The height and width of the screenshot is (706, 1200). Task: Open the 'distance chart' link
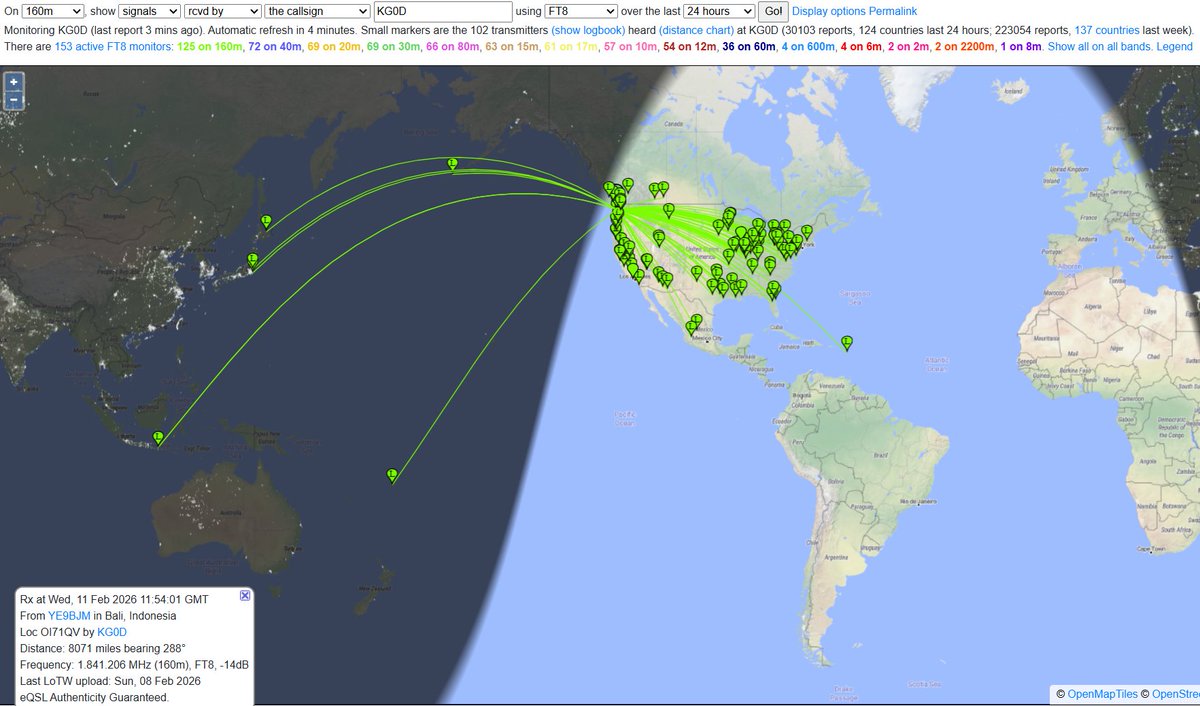pos(696,29)
